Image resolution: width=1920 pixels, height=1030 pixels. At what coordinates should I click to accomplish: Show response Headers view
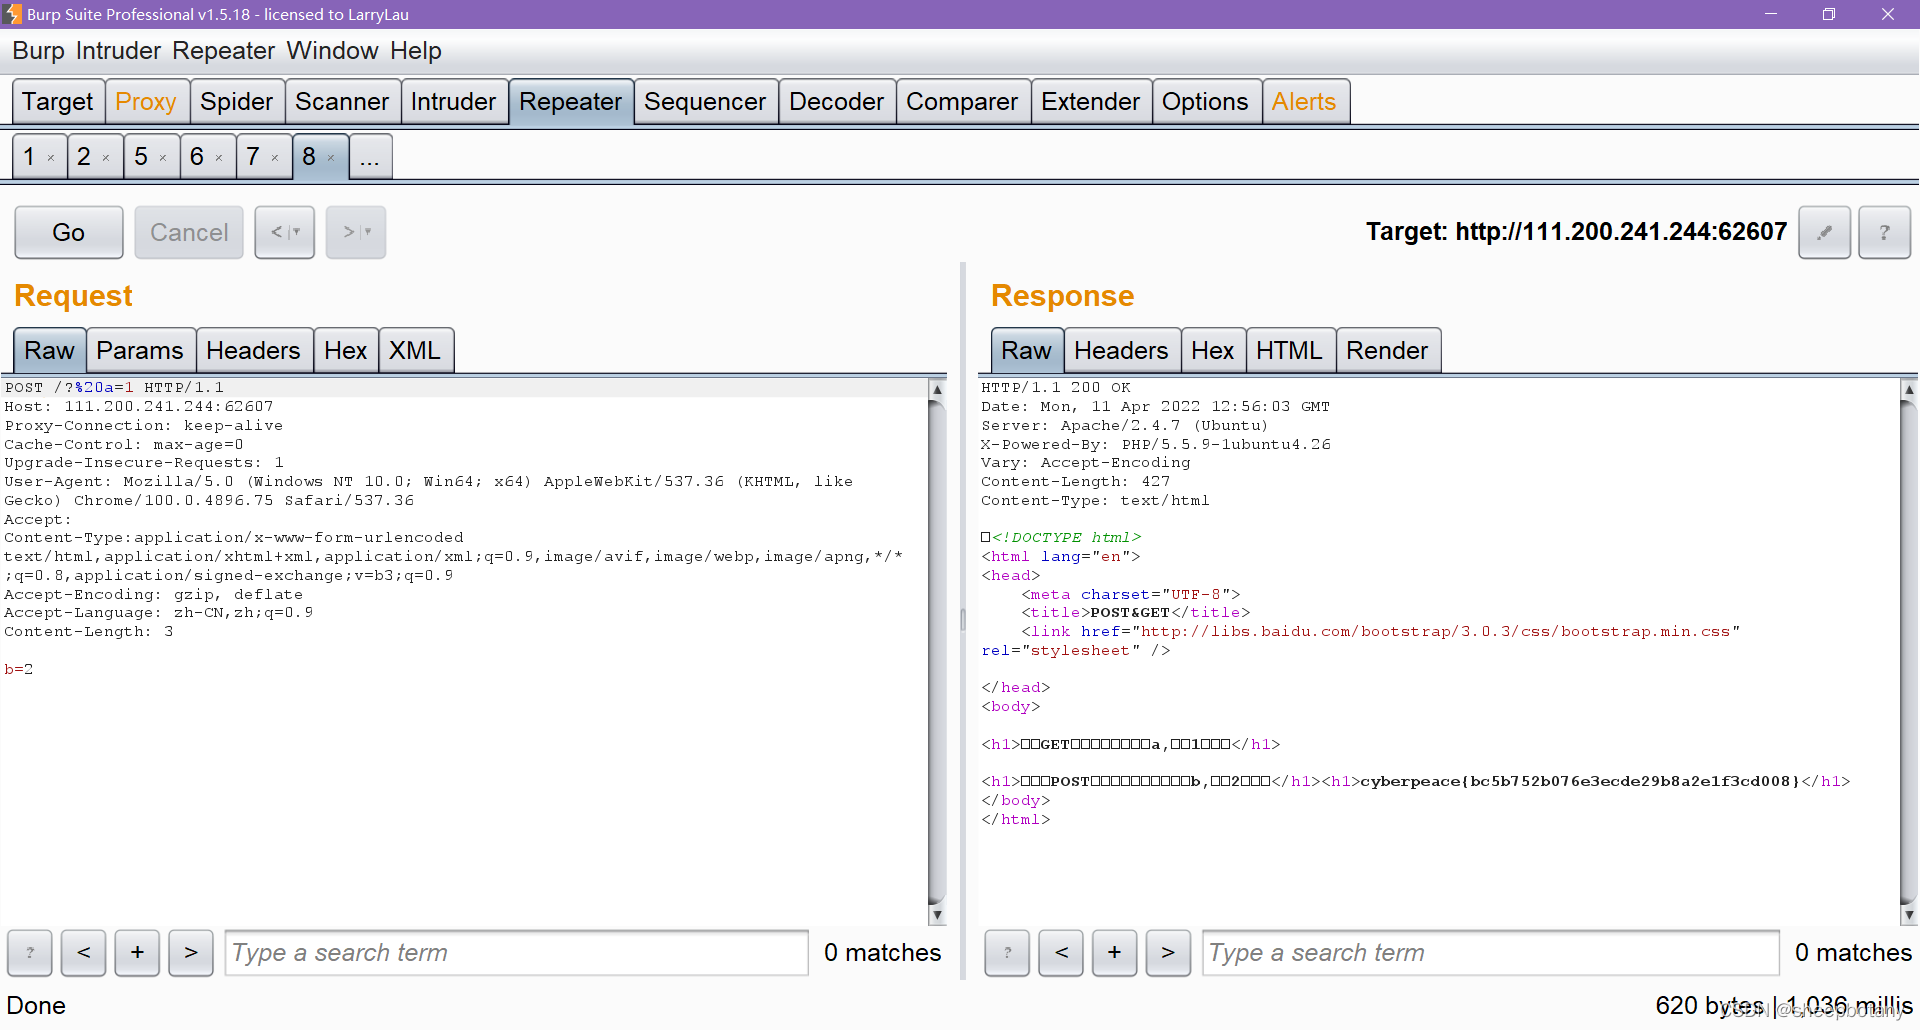coord(1121,351)
